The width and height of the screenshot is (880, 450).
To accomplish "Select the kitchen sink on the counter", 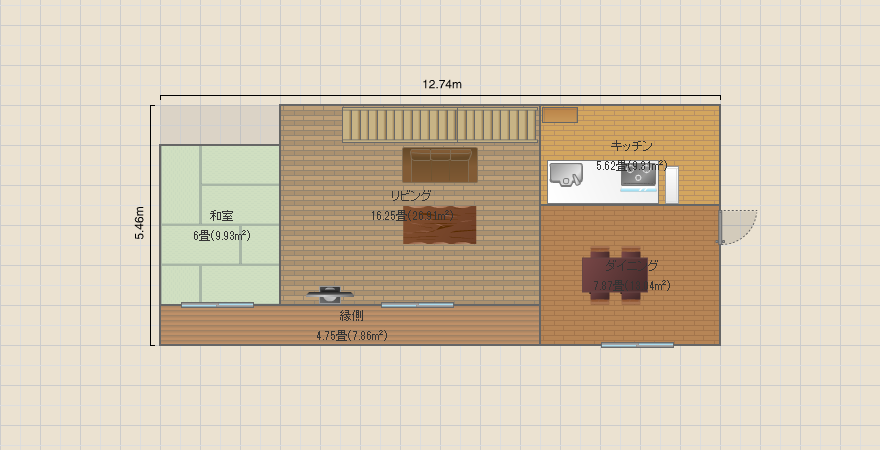I will pyautogui.click(x=566, y=175).
